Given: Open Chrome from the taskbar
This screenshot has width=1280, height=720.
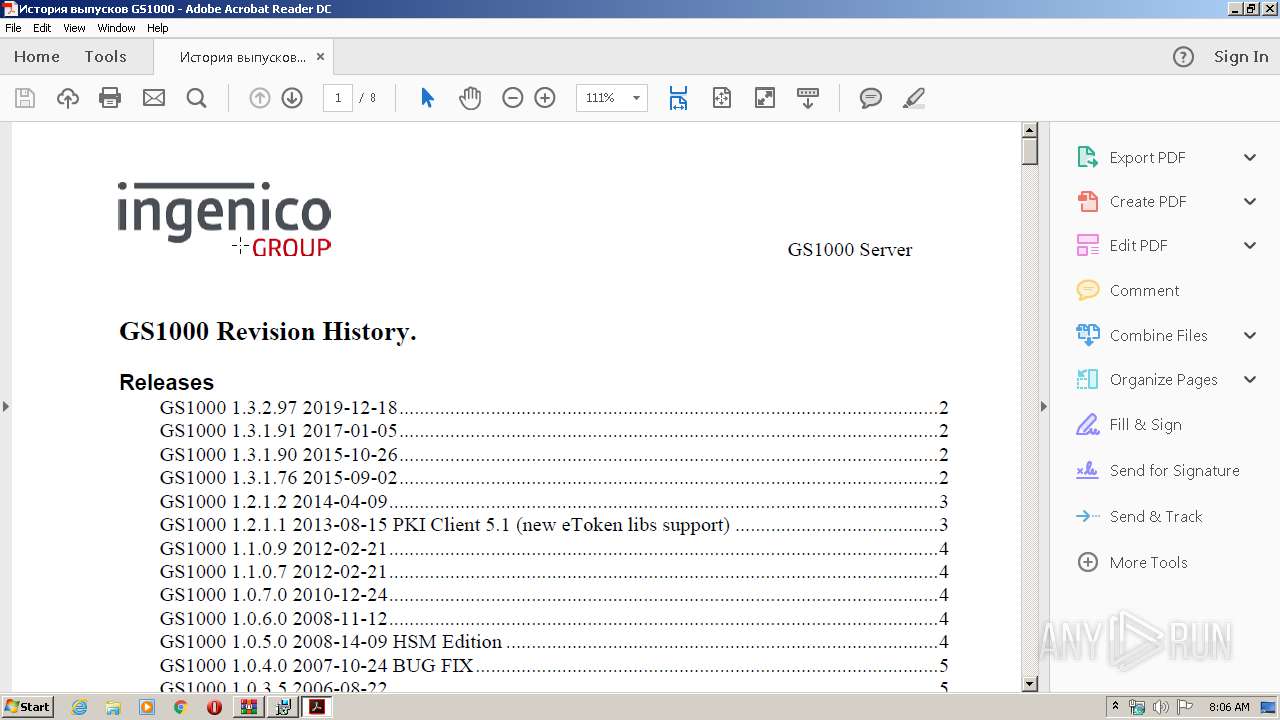Looking at the screenshot, I should [181, 707].
